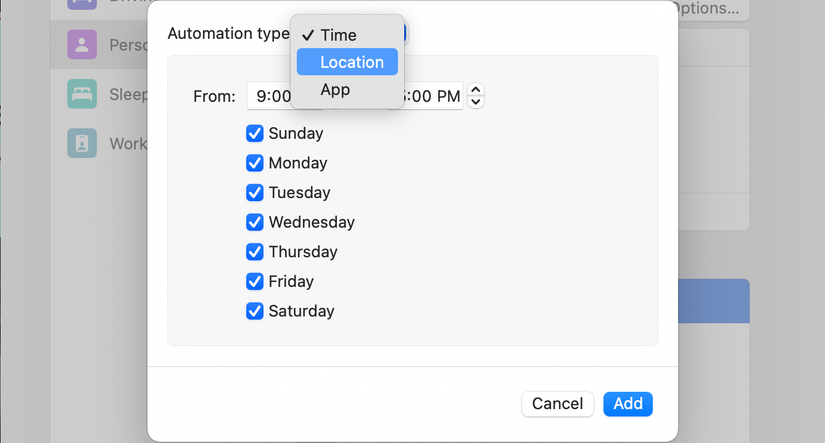Image resolution: width=825 pixels, height=443 pixels.
Task: Click the From start time field
Action: pos(269,96)
